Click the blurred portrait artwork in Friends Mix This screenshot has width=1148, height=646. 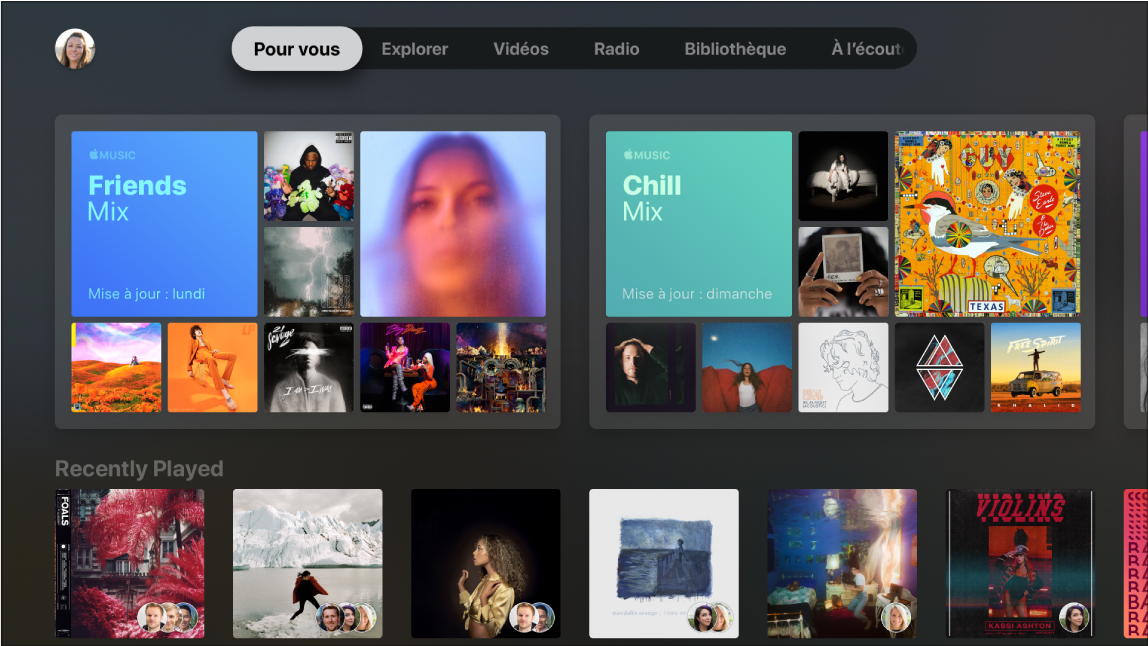pyautogui.click(x=452, y=222)
